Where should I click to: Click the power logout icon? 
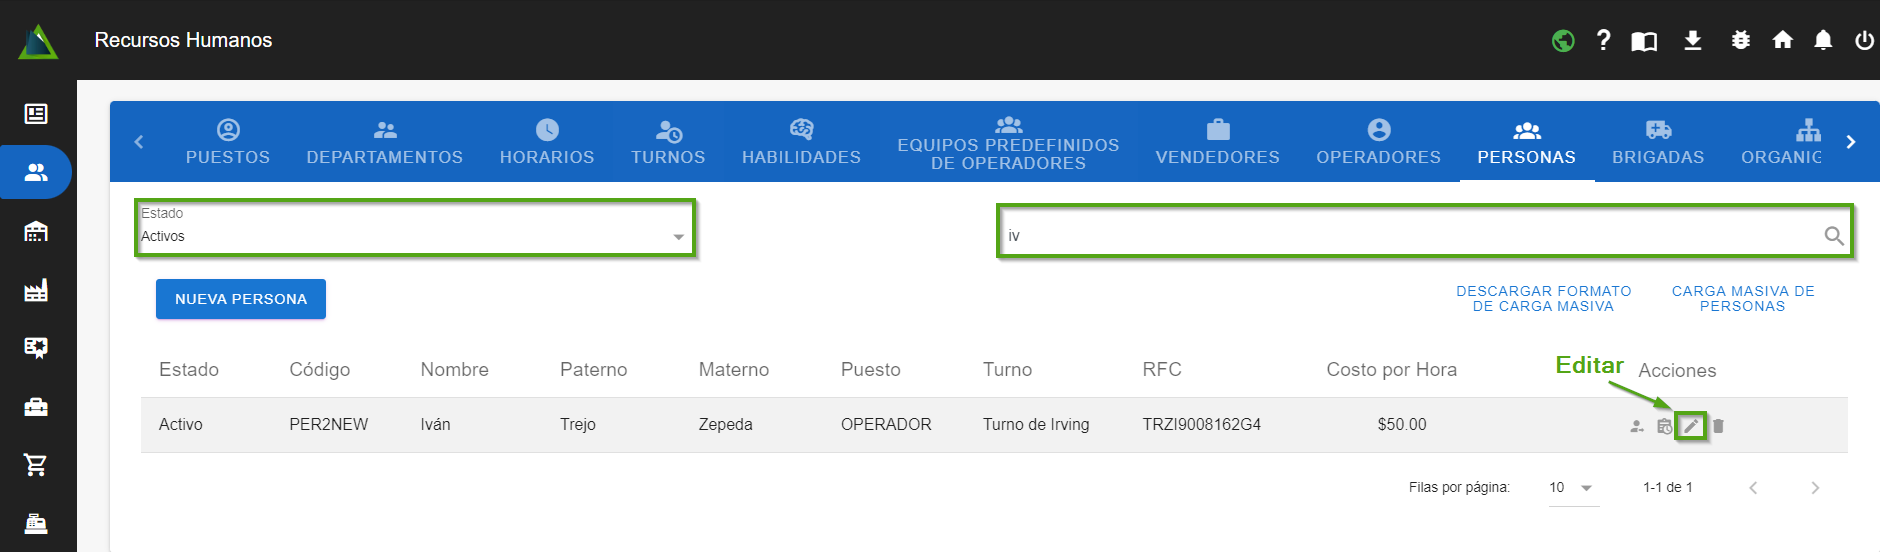coord(1864,40)
